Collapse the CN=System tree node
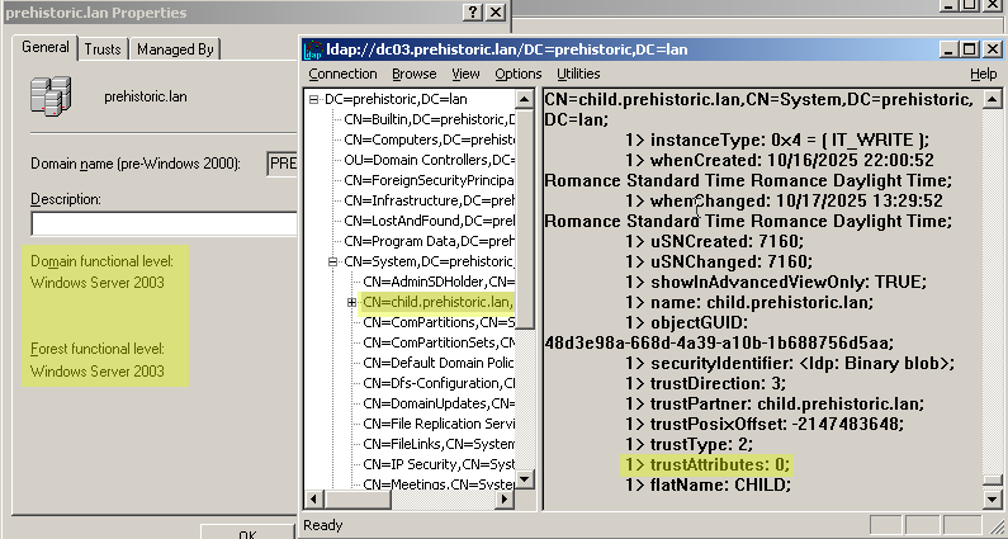Viewport: 1008px width, 540px height. click(x=332, y=262)
